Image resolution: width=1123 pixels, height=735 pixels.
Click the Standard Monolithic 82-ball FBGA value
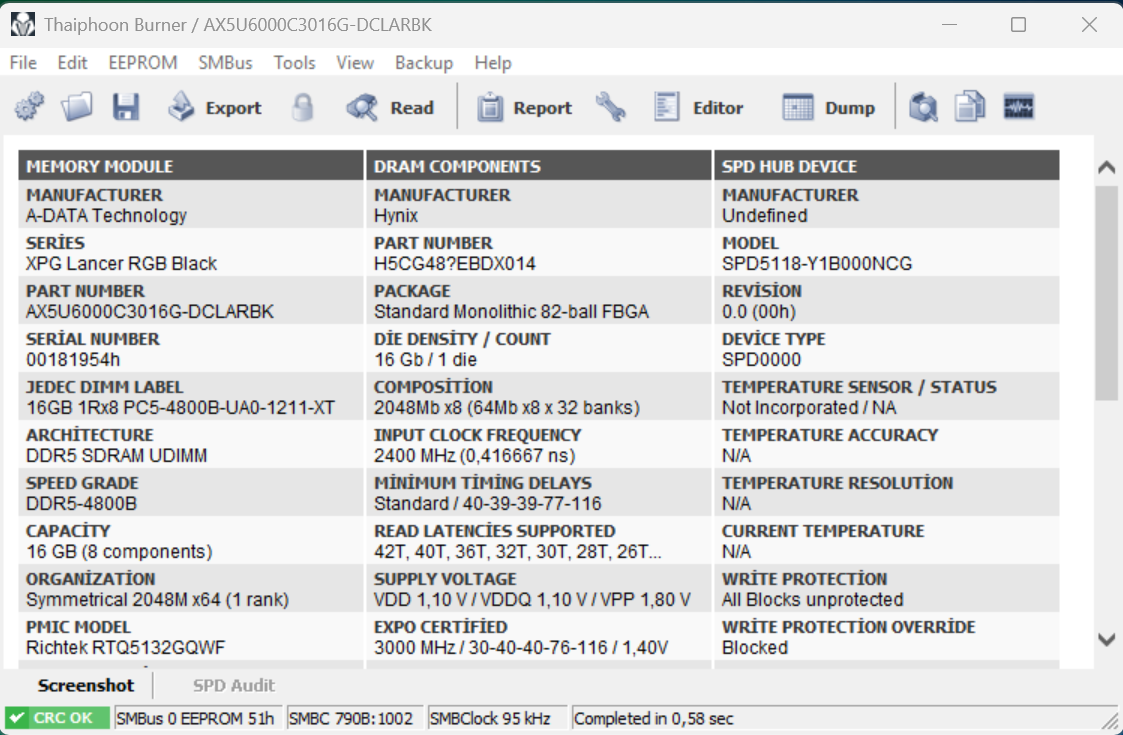(x=511, y=312)
